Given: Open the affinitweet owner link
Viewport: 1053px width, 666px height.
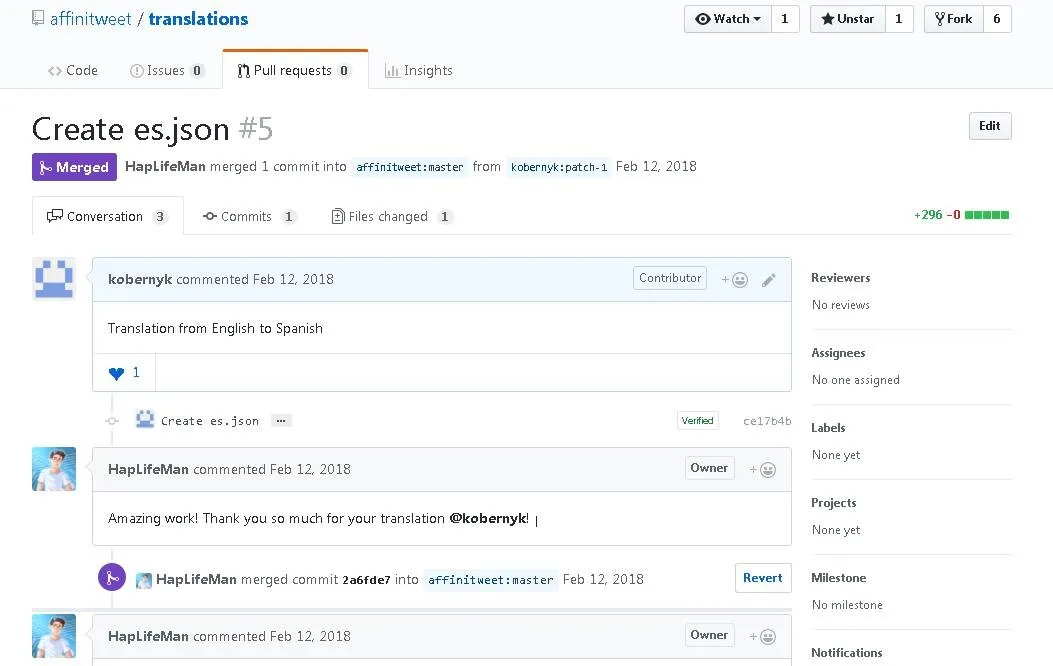Looking at the screenshot, I should point(91,19).
